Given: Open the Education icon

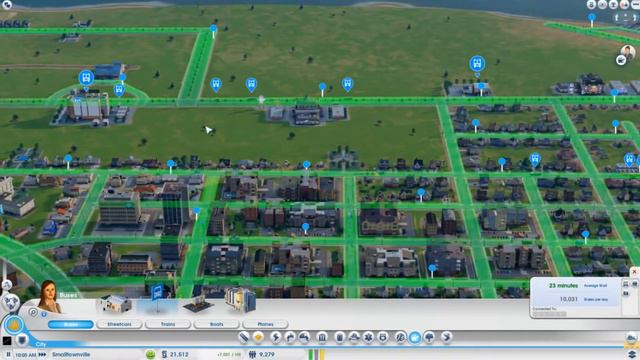Looking at the screenshot, I should tap(400, 337).
